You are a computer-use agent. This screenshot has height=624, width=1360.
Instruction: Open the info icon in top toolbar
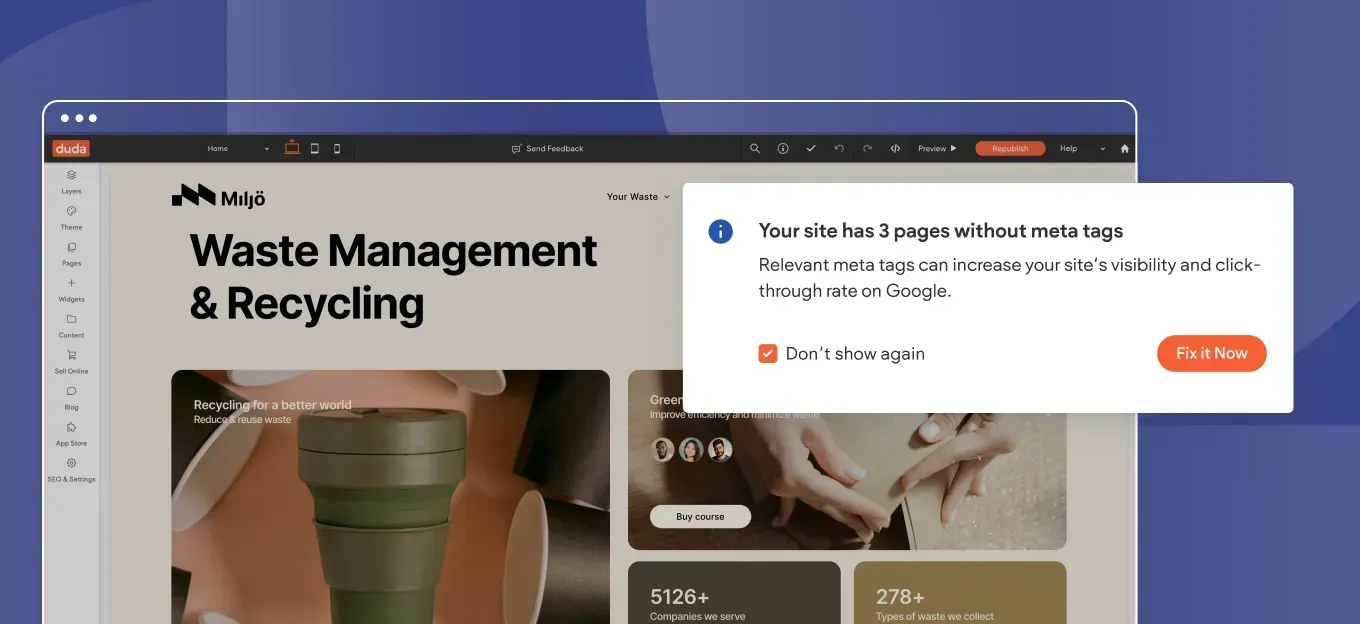point(783,148)
